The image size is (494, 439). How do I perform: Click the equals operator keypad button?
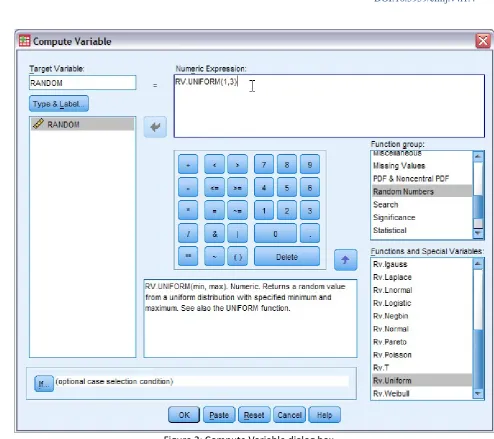tap(214, 210)
